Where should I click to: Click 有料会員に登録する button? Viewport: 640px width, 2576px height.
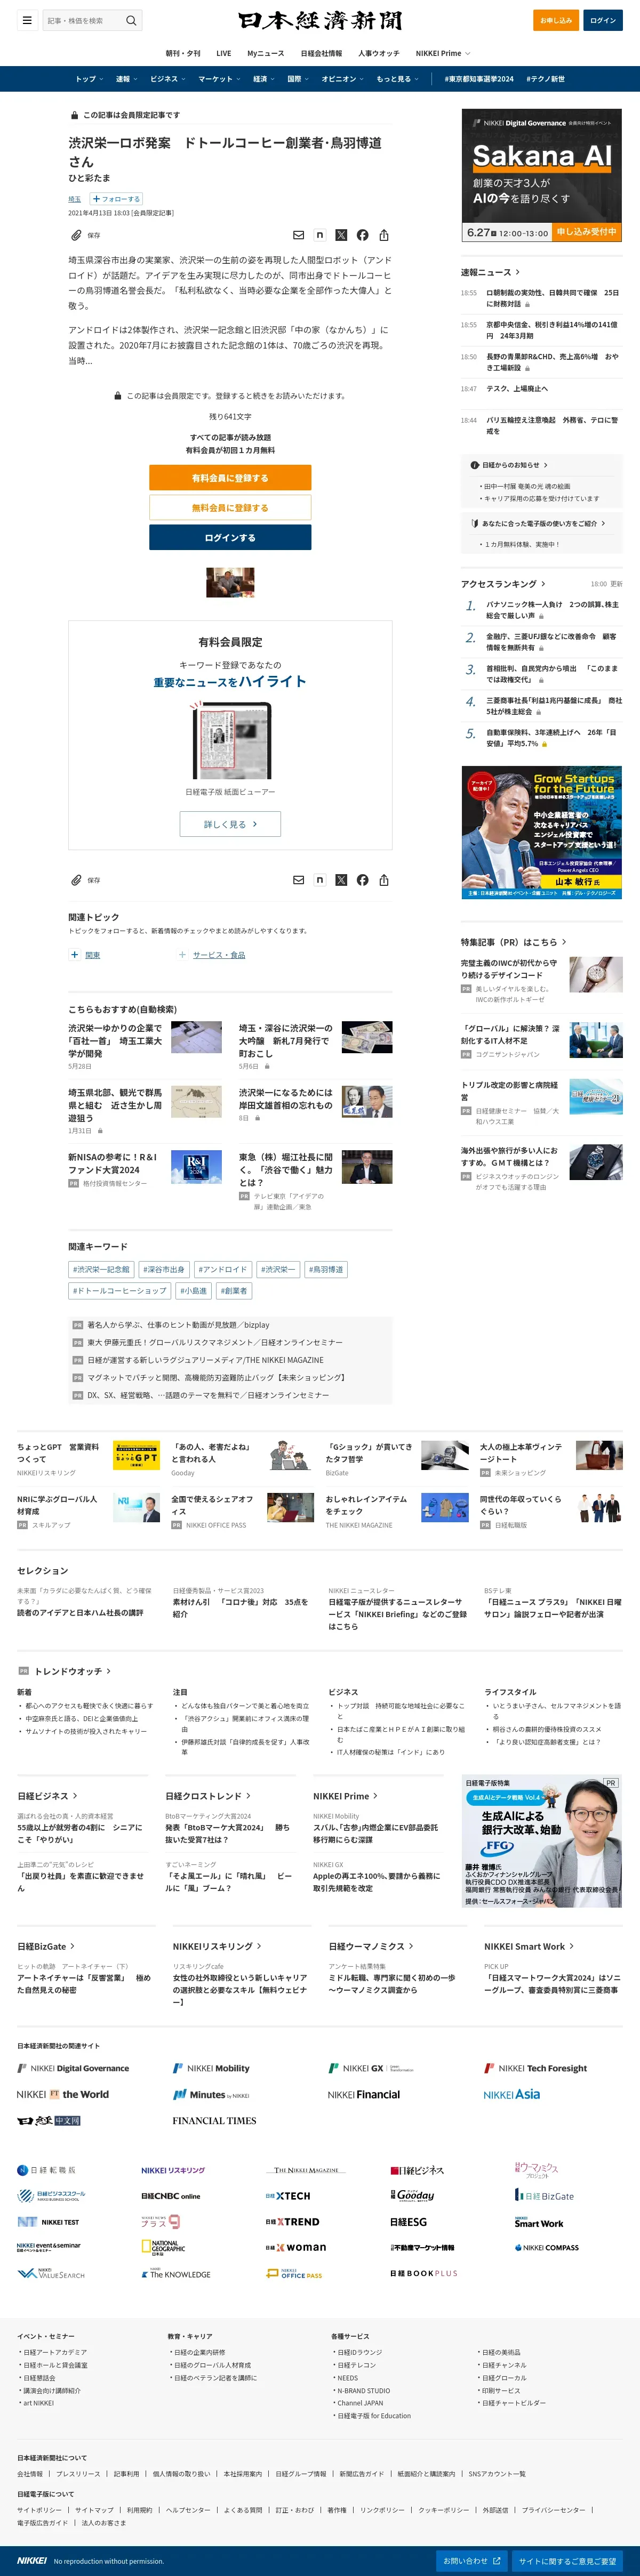coord(230,478)
